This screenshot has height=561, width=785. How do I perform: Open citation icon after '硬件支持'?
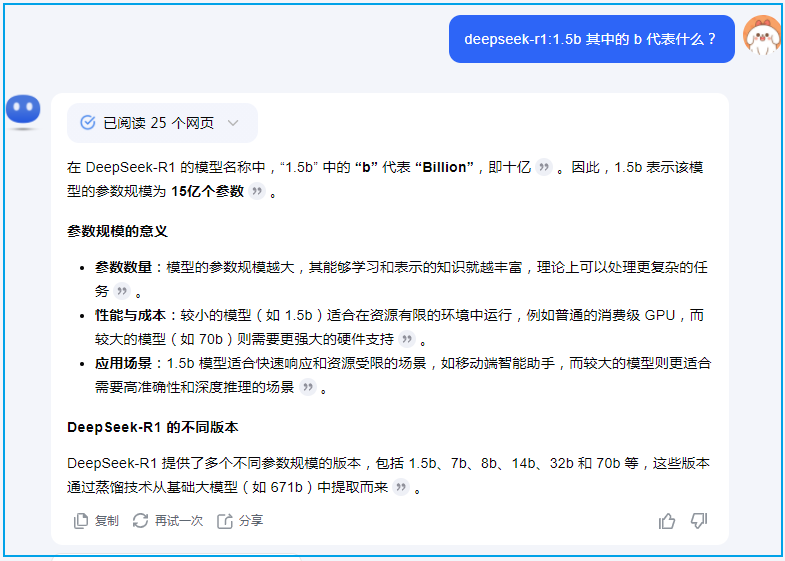coord(407,339)
